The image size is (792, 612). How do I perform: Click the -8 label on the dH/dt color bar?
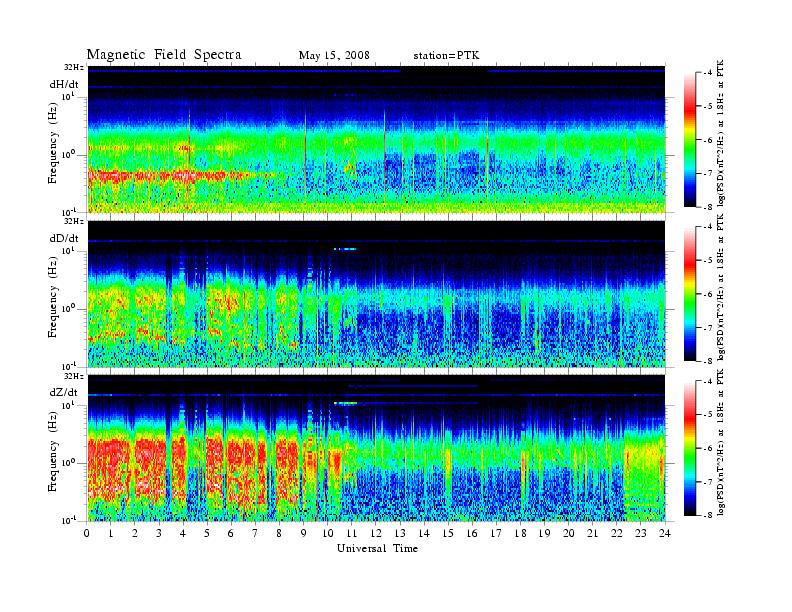tap(707, 207)
